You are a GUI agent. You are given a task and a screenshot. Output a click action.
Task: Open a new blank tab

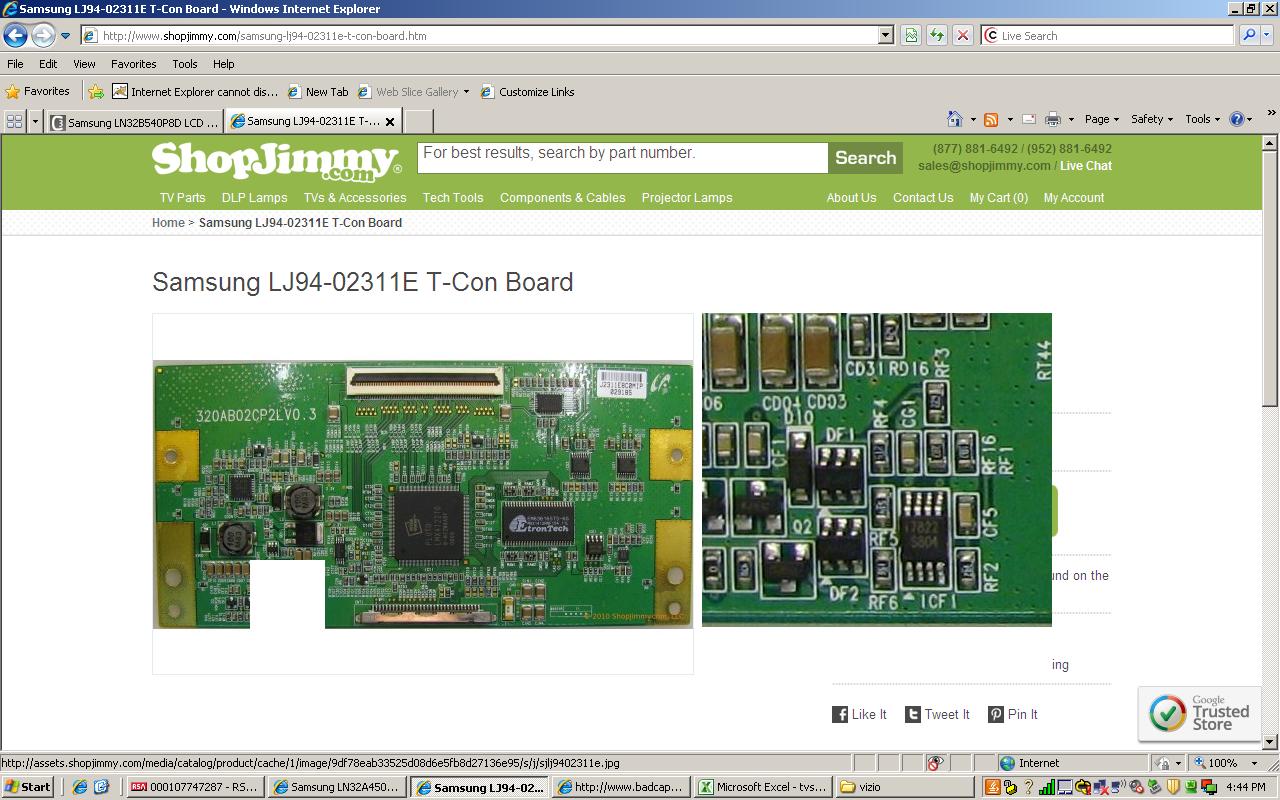[418, 122]
